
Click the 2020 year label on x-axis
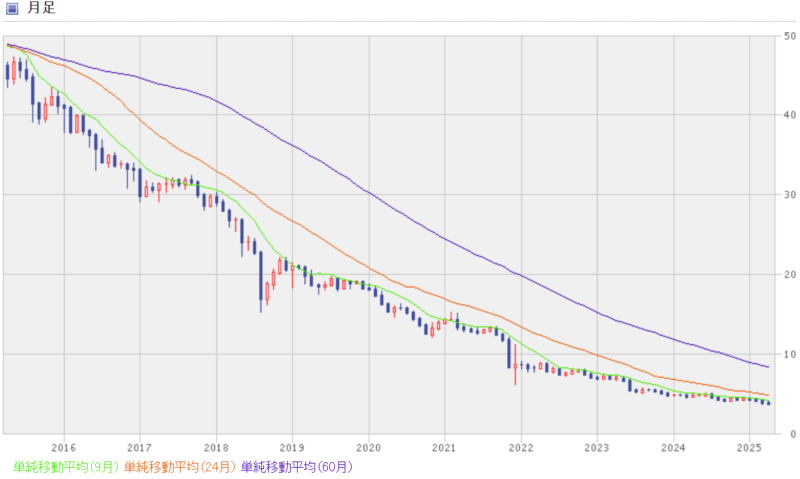coord(368,446)
